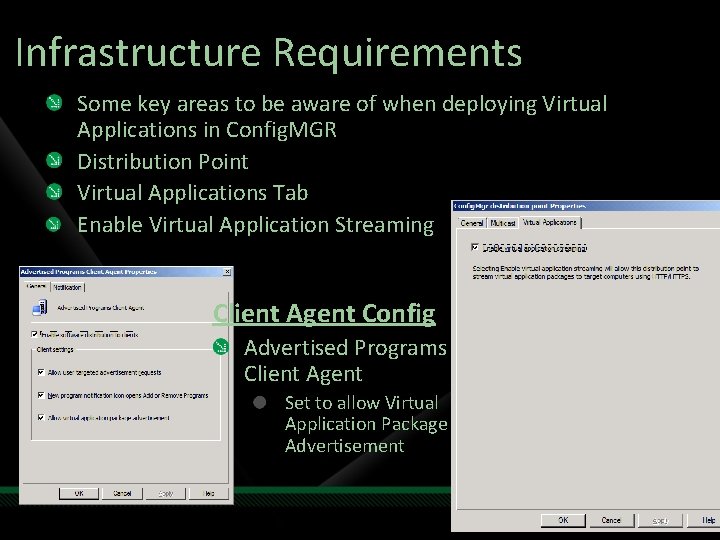Click the gray bullet beside Set to allow Virtual
This screenshot has width=720, height=540.
tap(259, 403)
